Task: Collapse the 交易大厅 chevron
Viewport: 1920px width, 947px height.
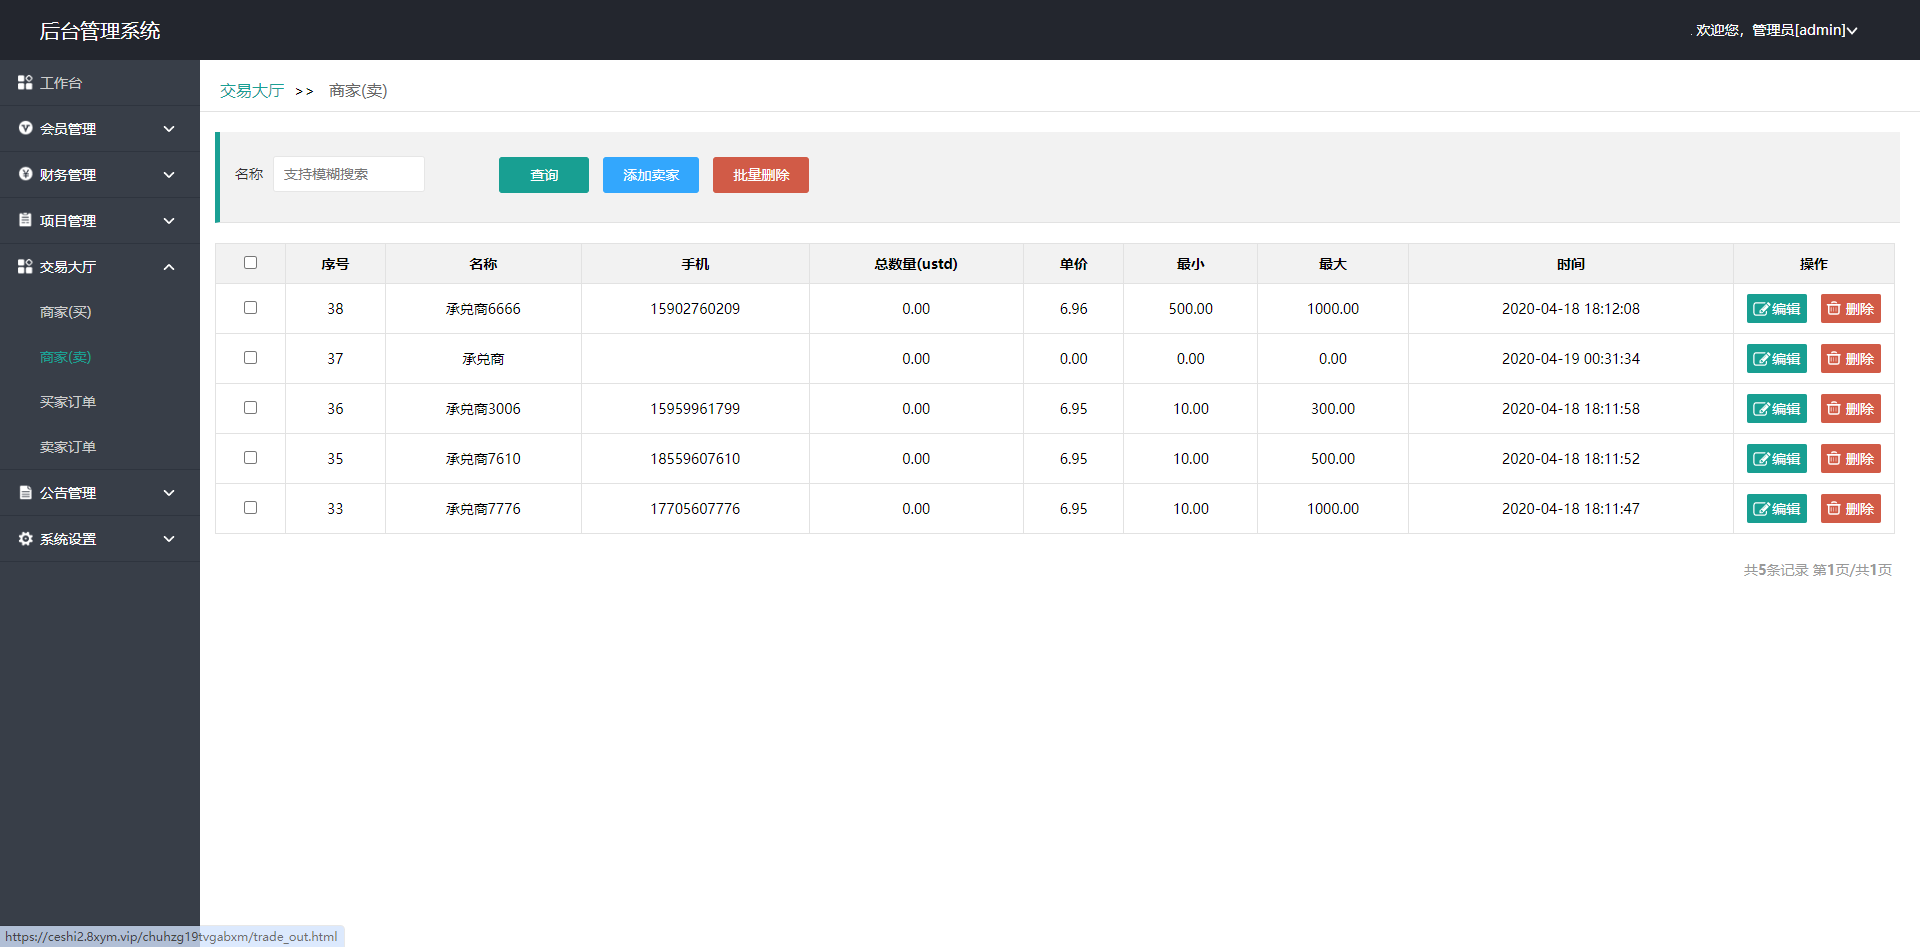Action: pyautogui.click(x=169, y=267)
